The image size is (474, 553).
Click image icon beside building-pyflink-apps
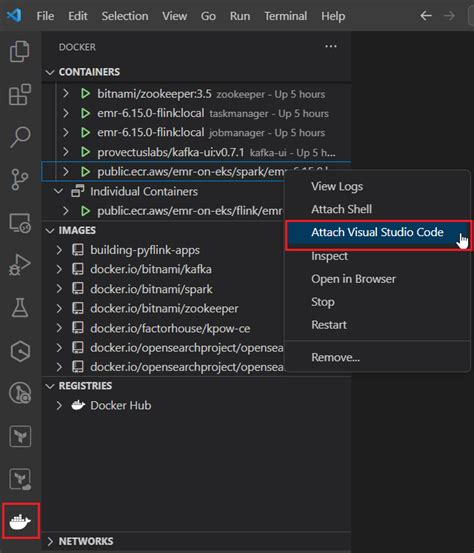click(x=78, y=250)
